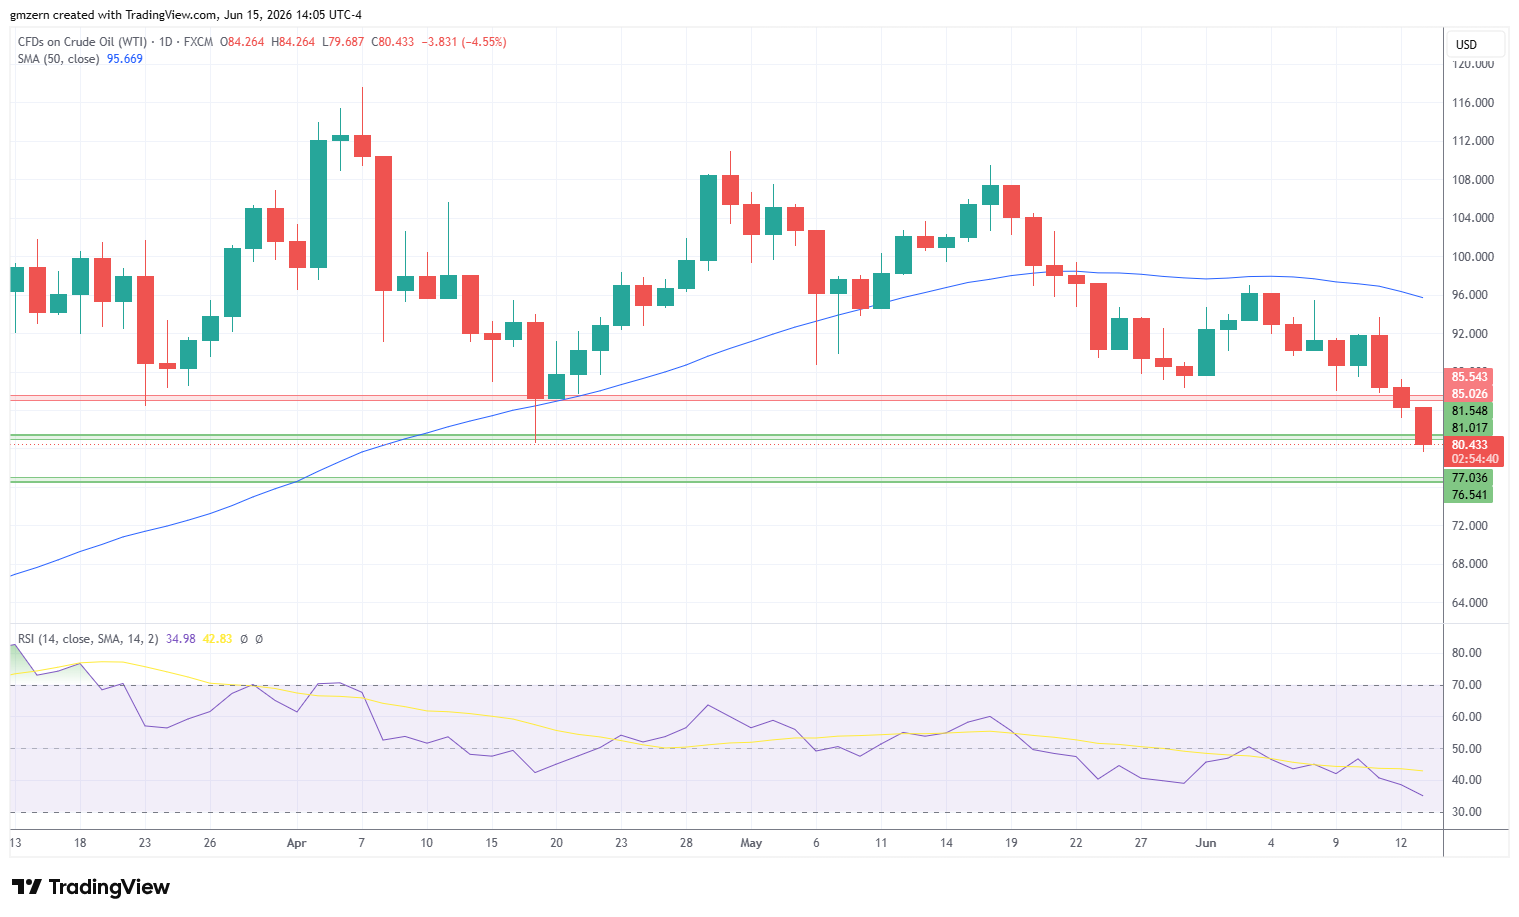
Task: Click the header text gmzern created with TradingView.com
Action: pos(114,15)
